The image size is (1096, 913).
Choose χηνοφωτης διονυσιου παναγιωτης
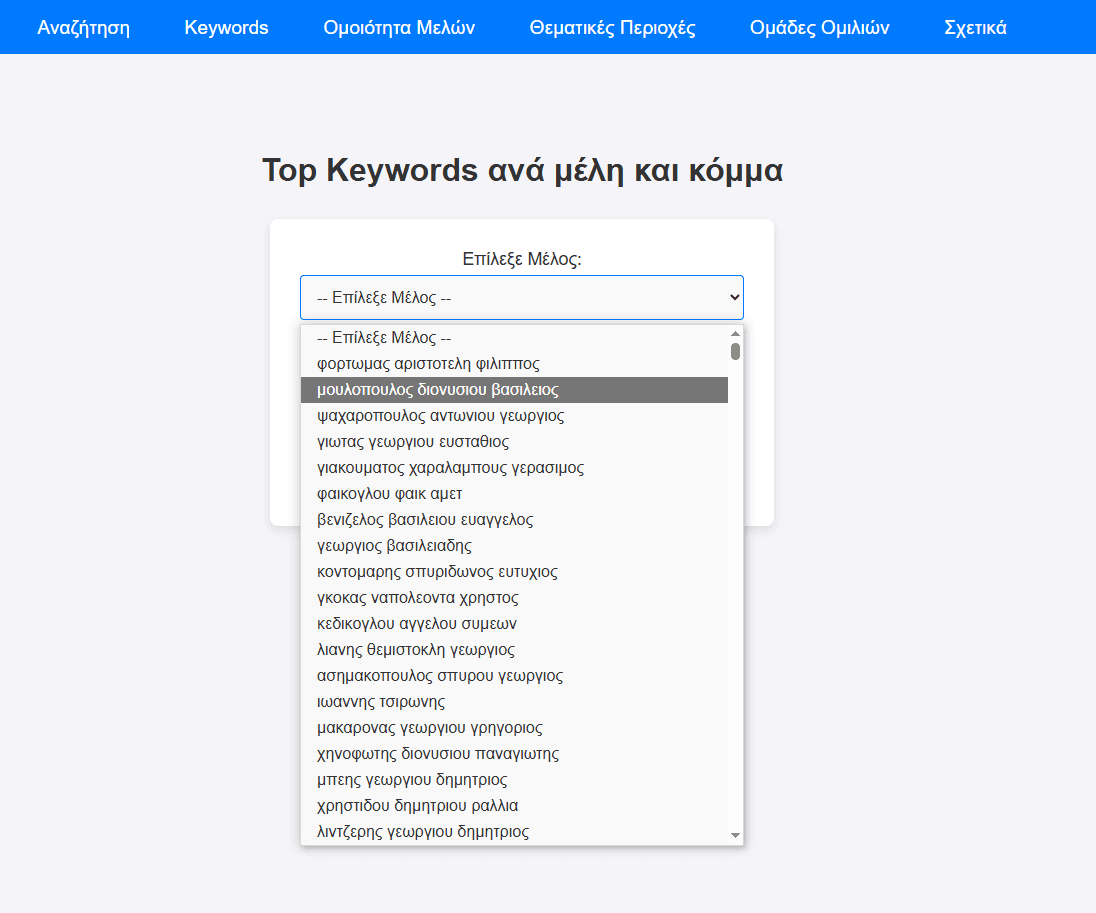[514, 754]
